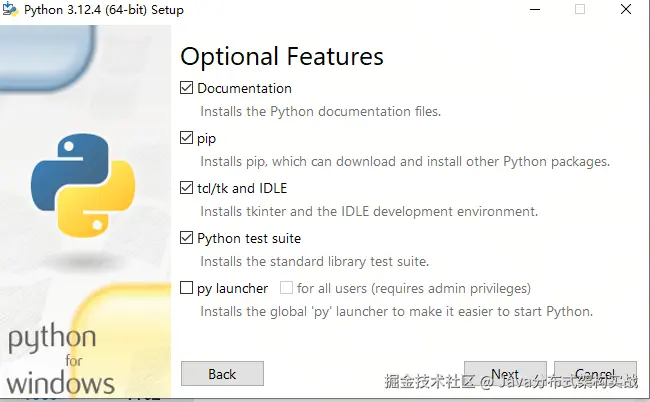Viewport: 650px width, 402px height.
Task: Tick the for all users checkbox
Action: (x=286, y=288)
